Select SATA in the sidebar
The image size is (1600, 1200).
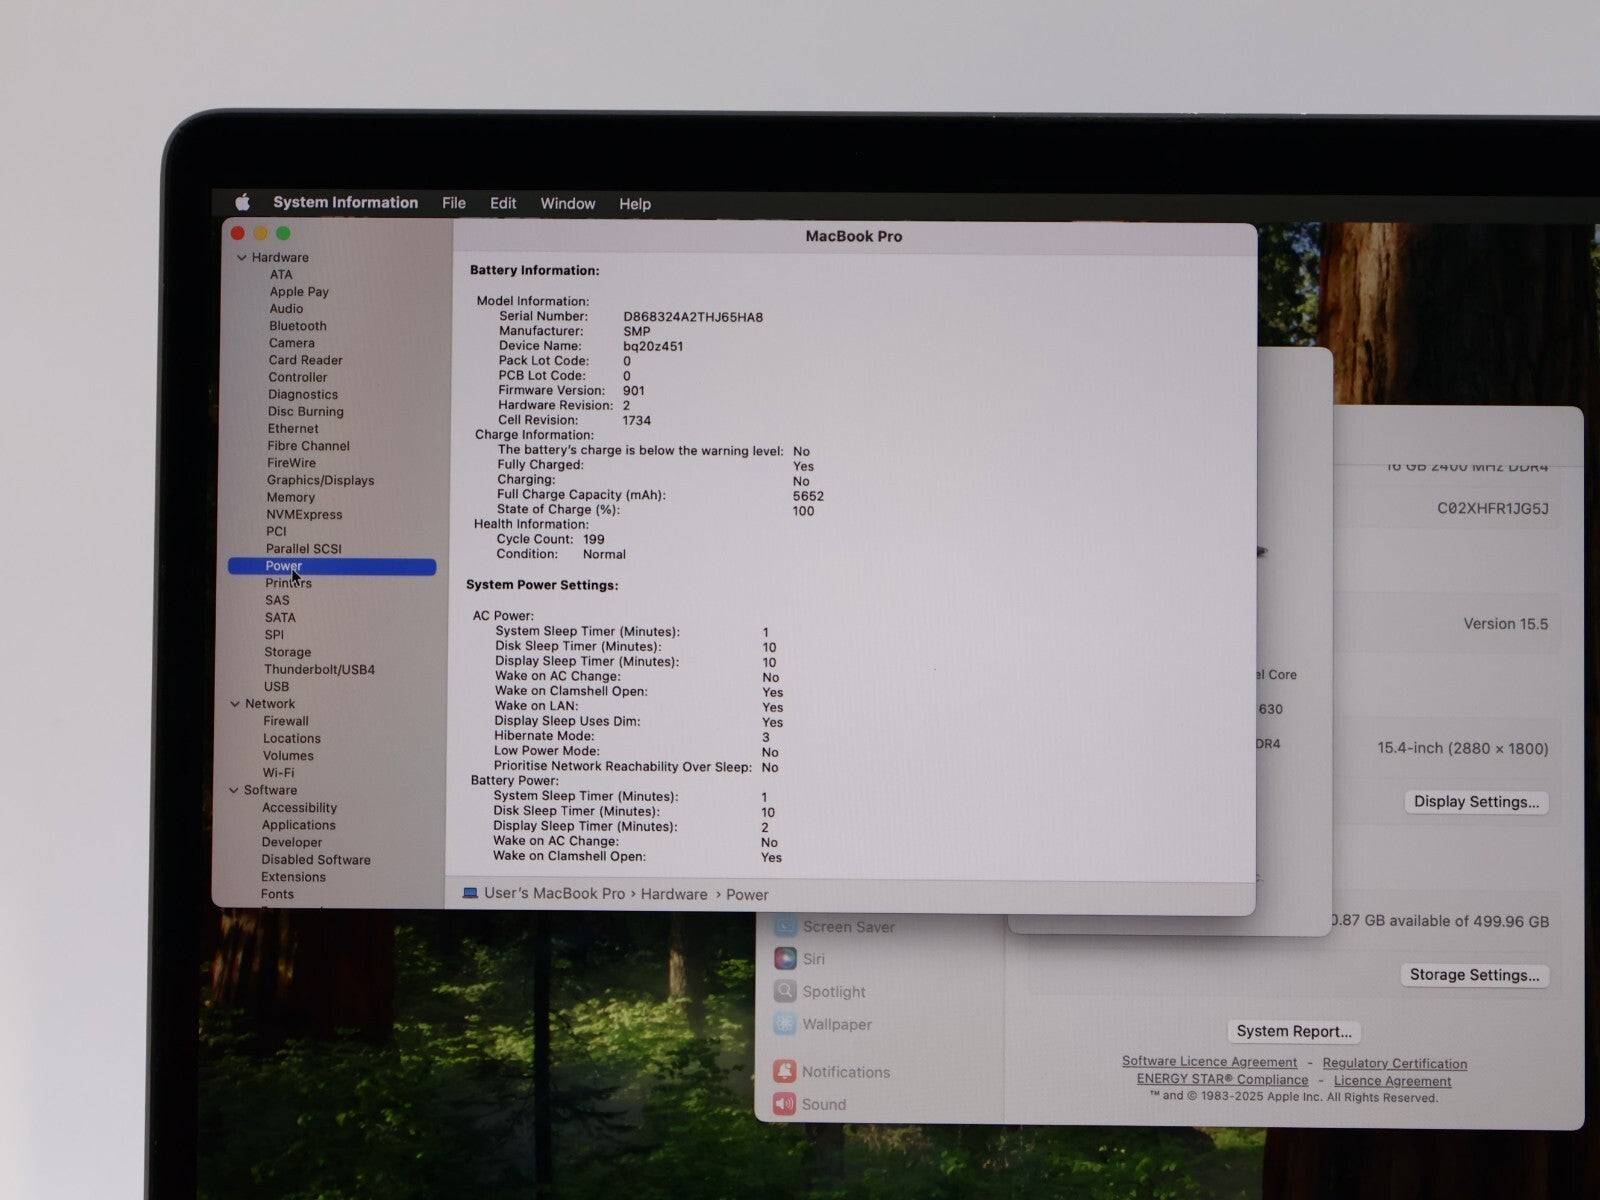pos(280,617)
